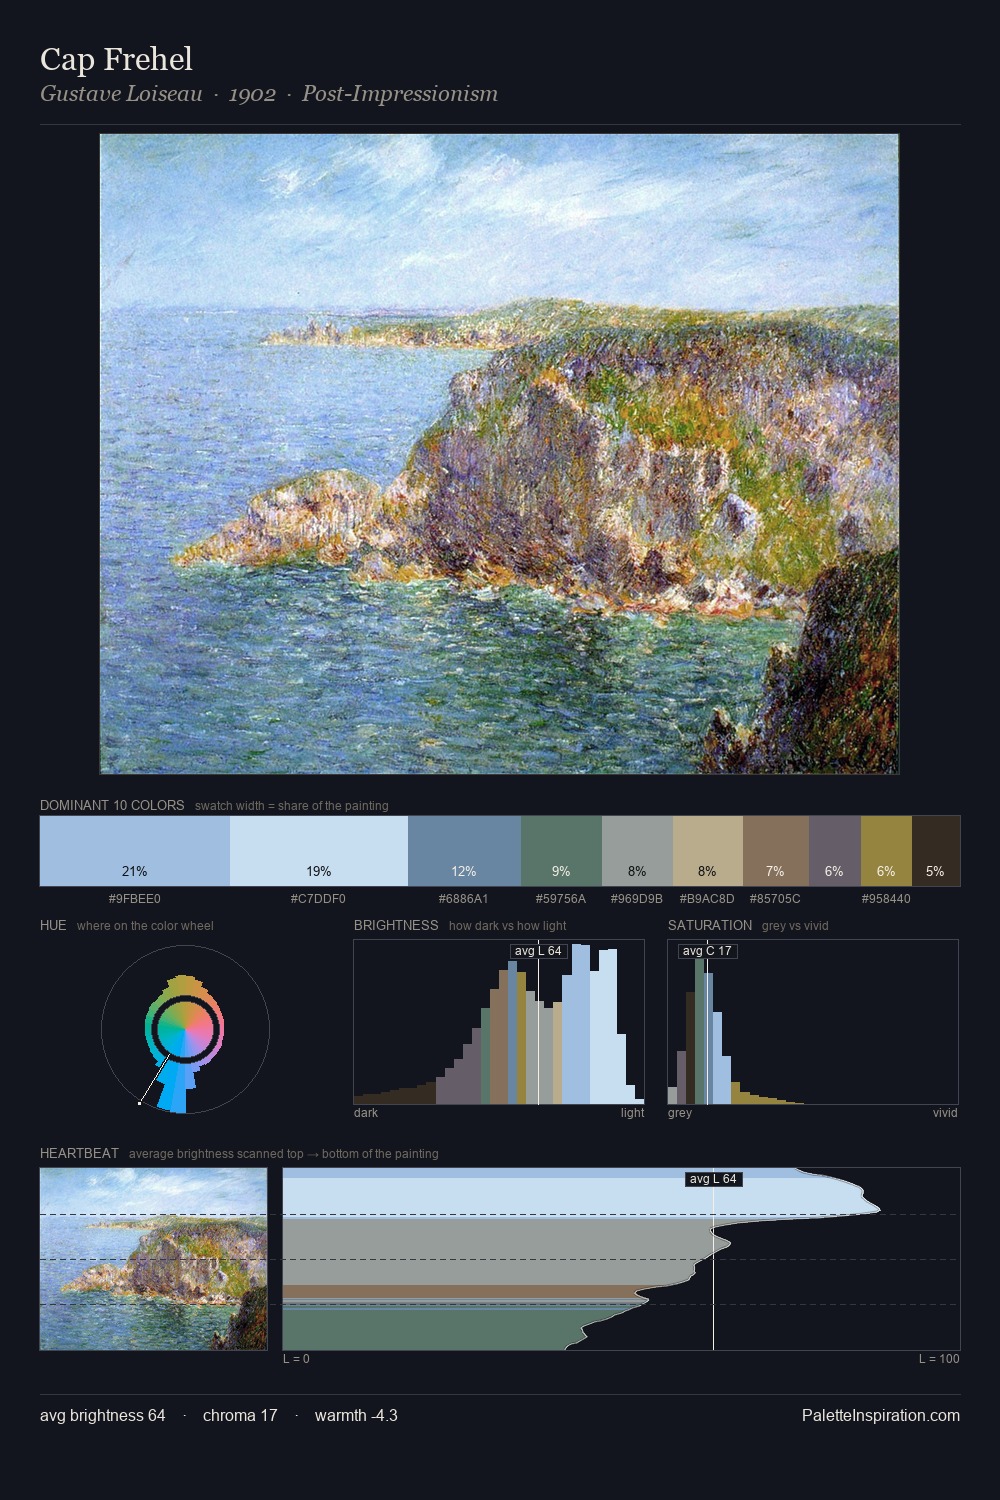Click 'how dark vs how light' caption

click(508, 926)
